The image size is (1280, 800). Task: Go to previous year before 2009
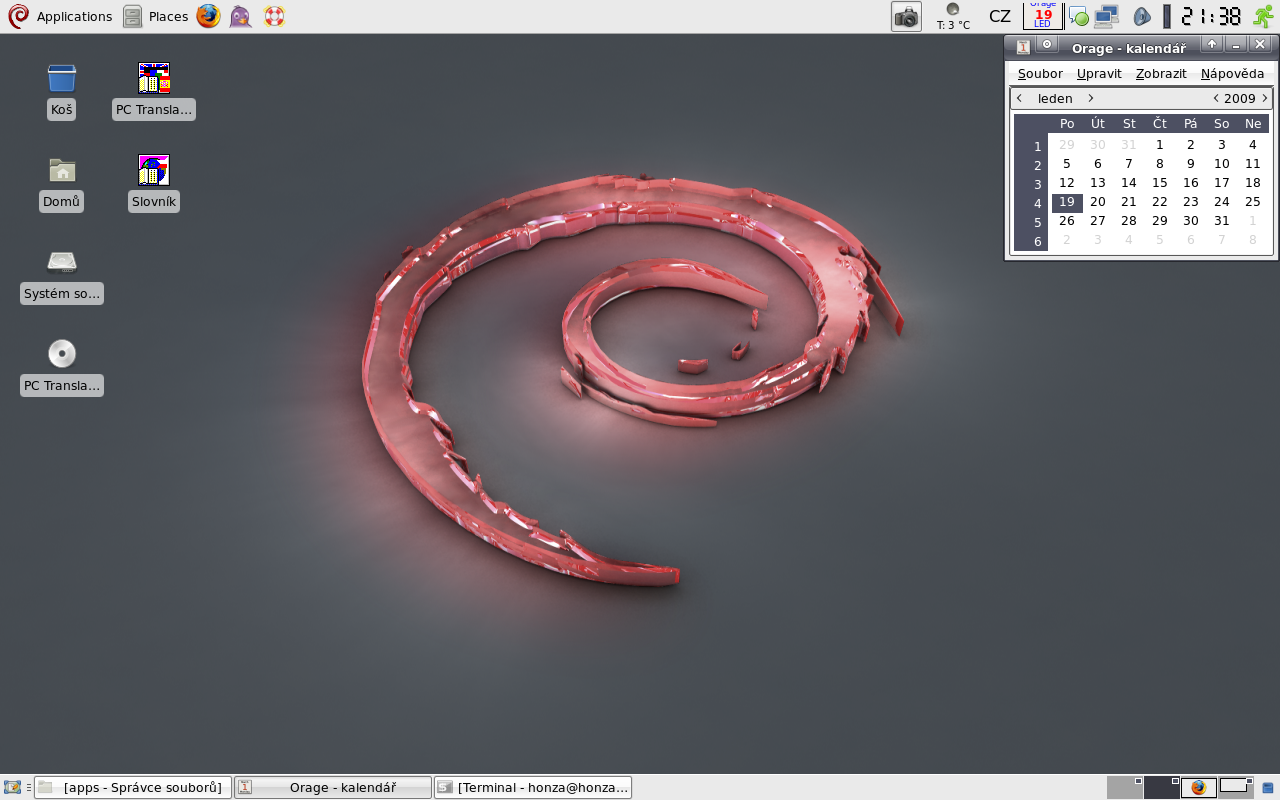(x=1215, y=98)
